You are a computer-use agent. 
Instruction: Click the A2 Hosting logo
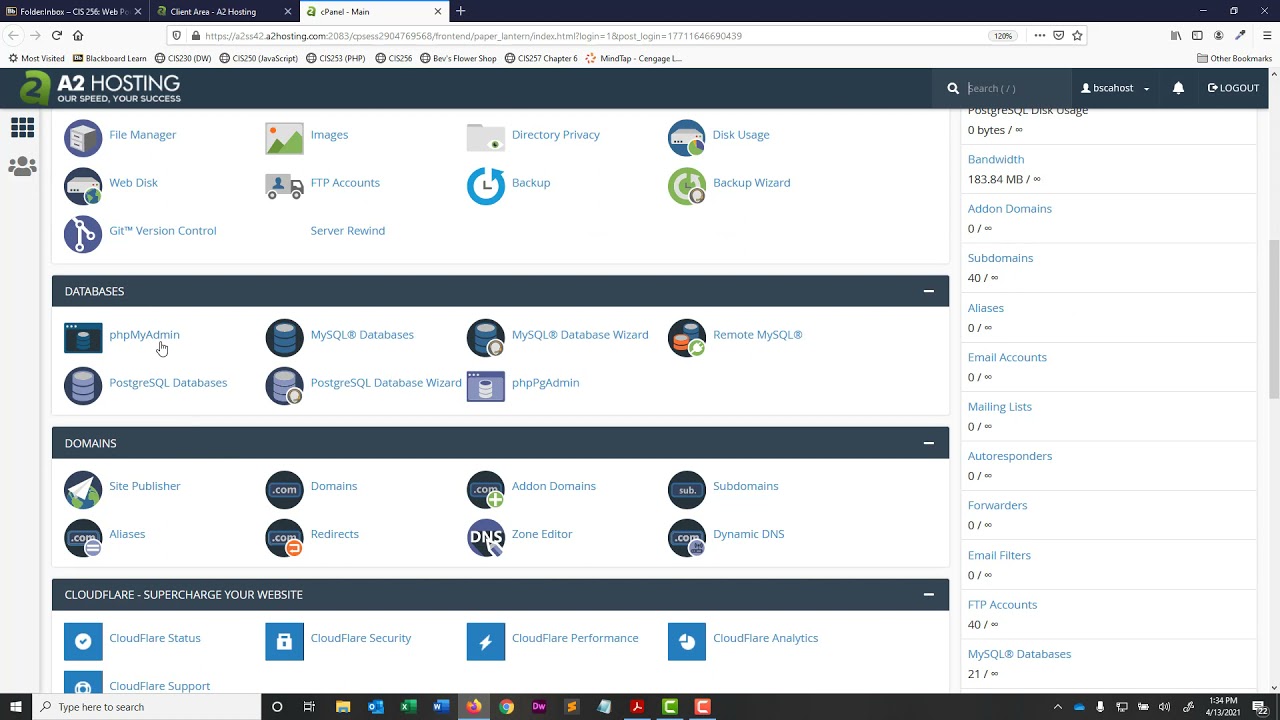click(x=100, y=88)
